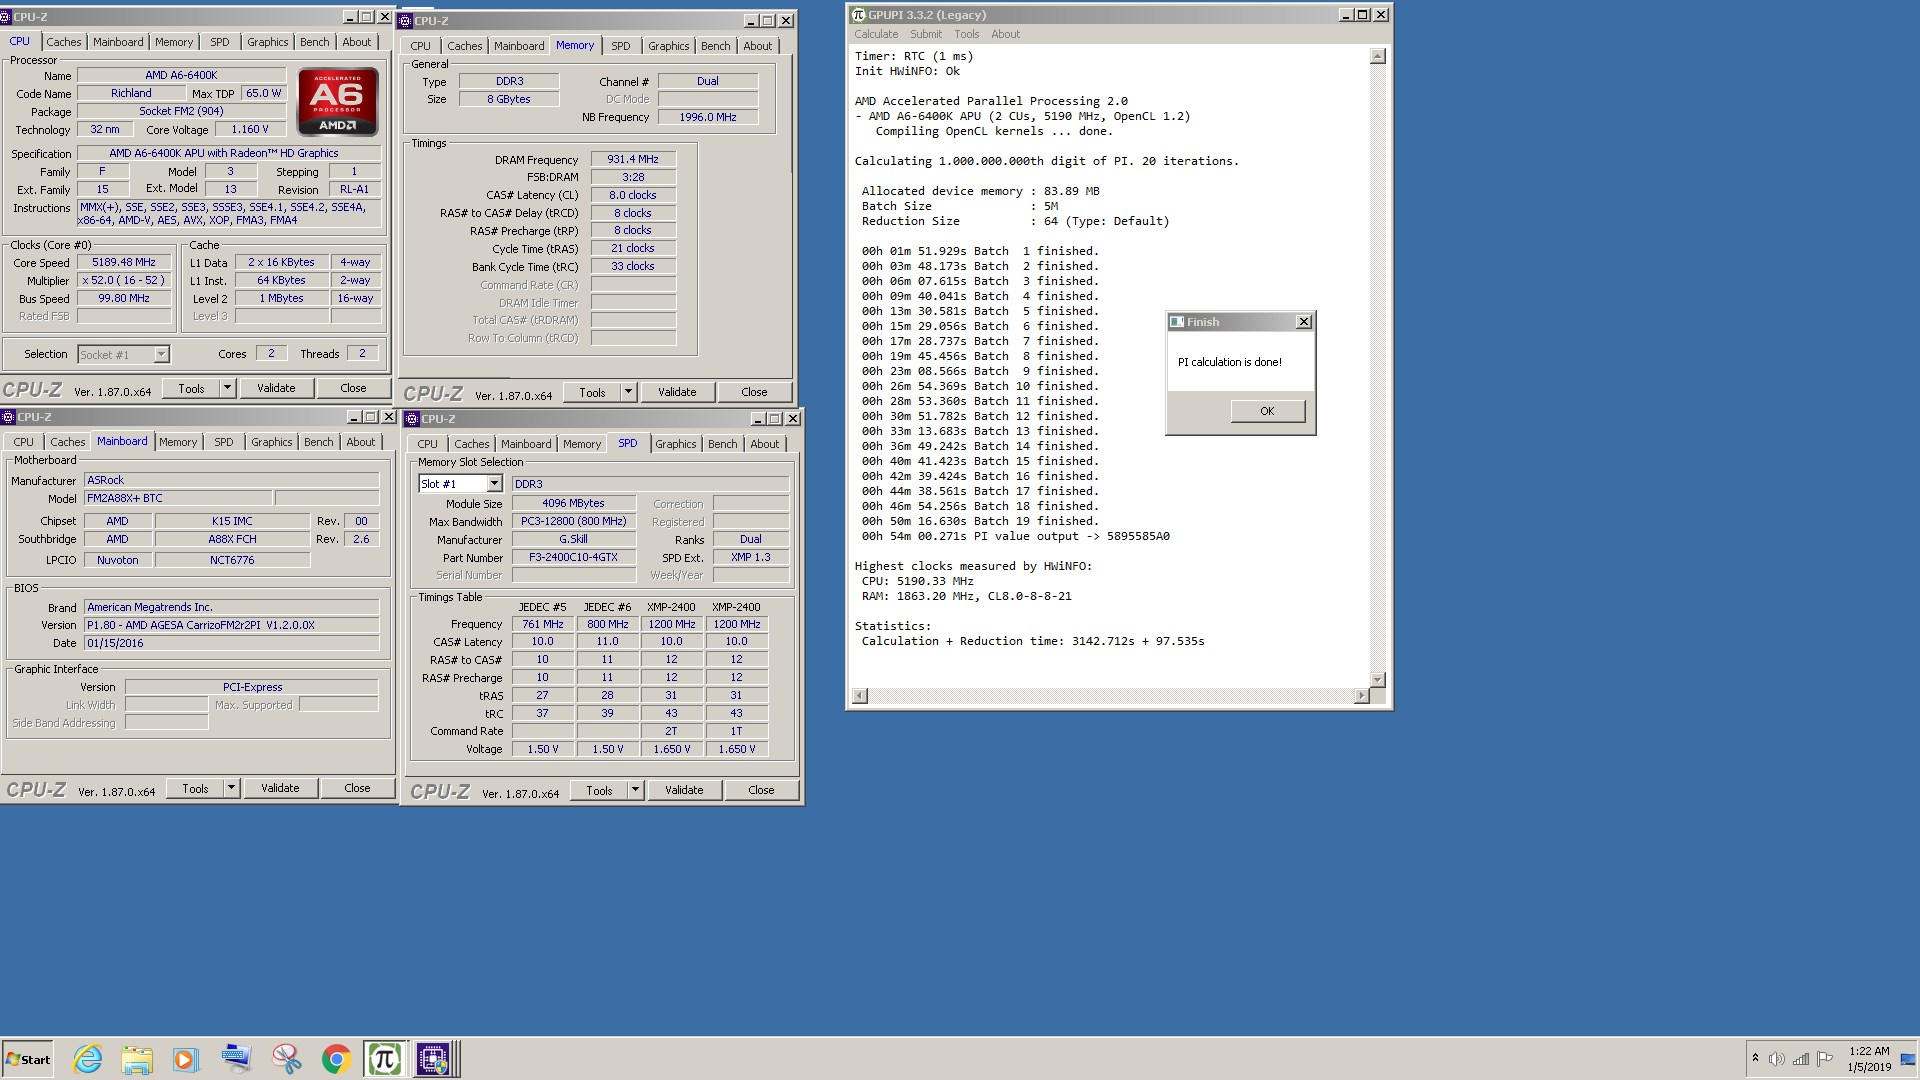Screen dimensions: 1920x1080
Task: Close the Finish dialog with X
Action: (1303, 322)
